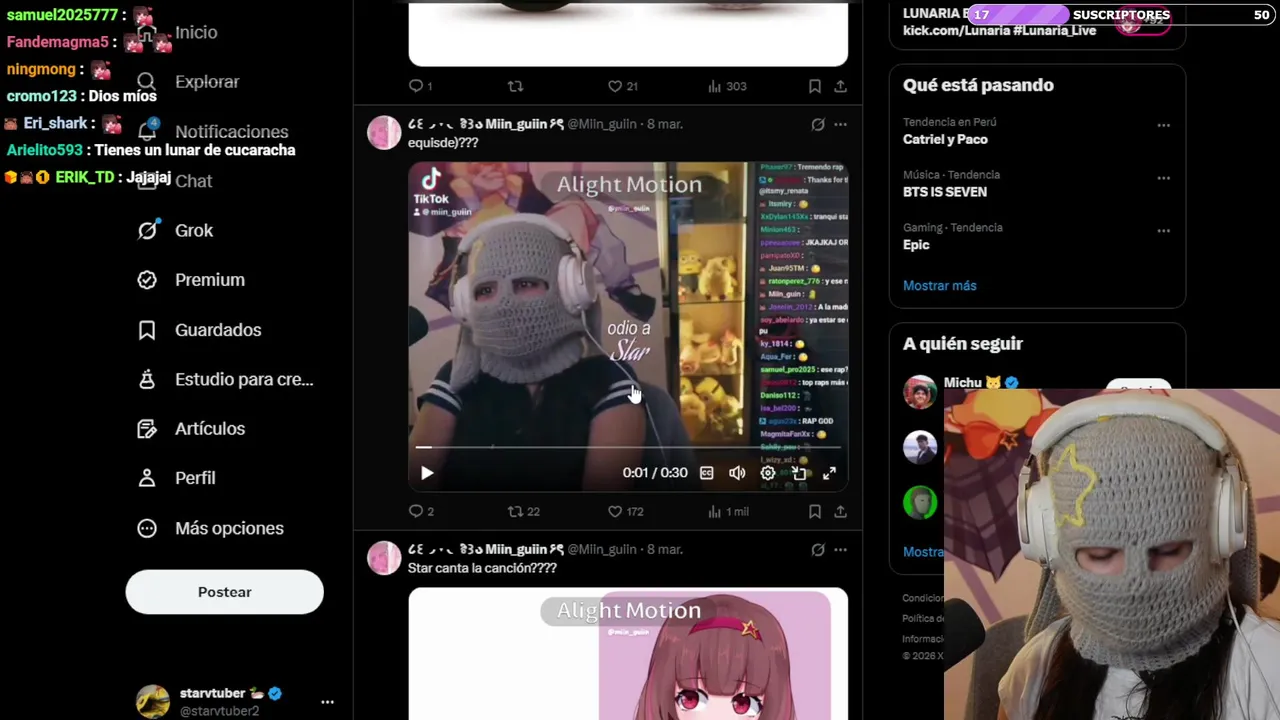Open options for BTS IS SEVEN trend
The width and height of the screenshot is (1280, 720).
(1163, 178)
